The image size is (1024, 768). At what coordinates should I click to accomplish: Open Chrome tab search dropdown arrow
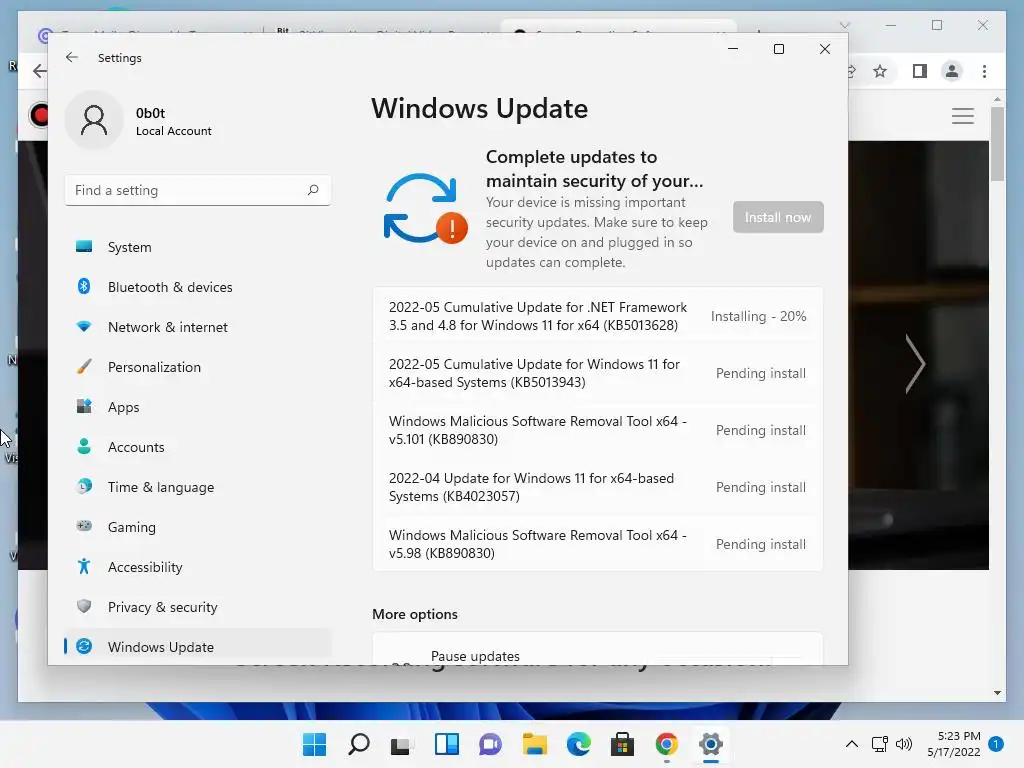[844, 25]
